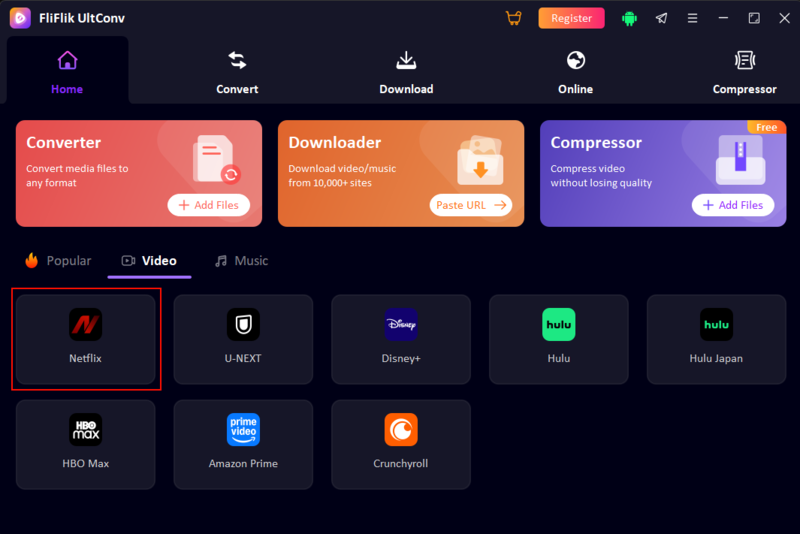Click the Converter document icon
The height and width of the screenshot is (534, 800).
[x=216, y=159]
